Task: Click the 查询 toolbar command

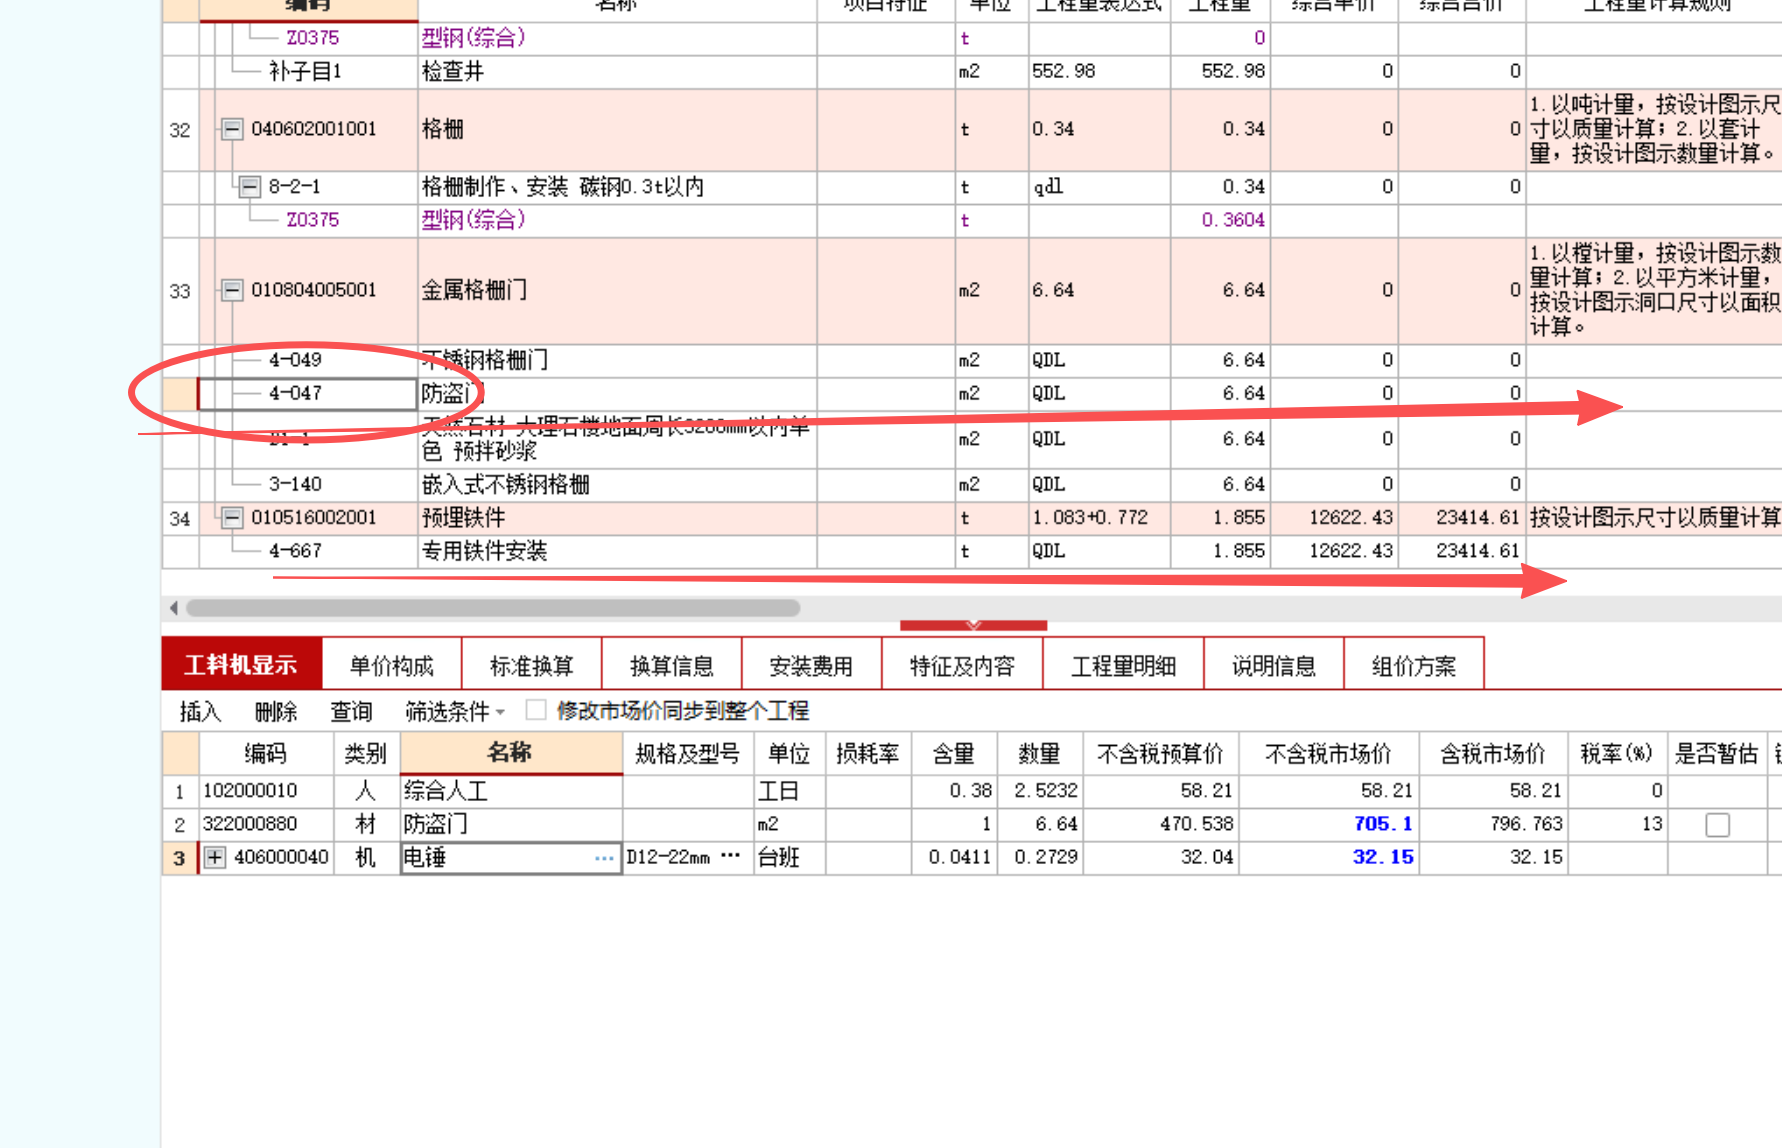Action: tap(351, 711)
